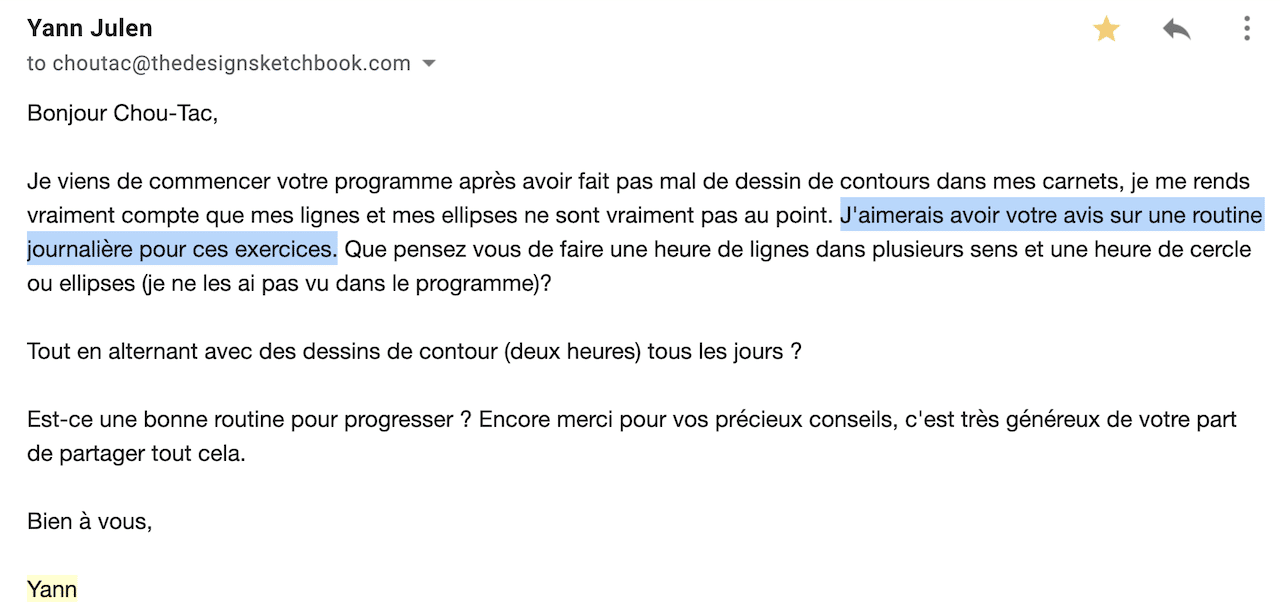1280x610 pixels.
Task: Click the closing line "Bien à vous,"
Action: [90, 521]
